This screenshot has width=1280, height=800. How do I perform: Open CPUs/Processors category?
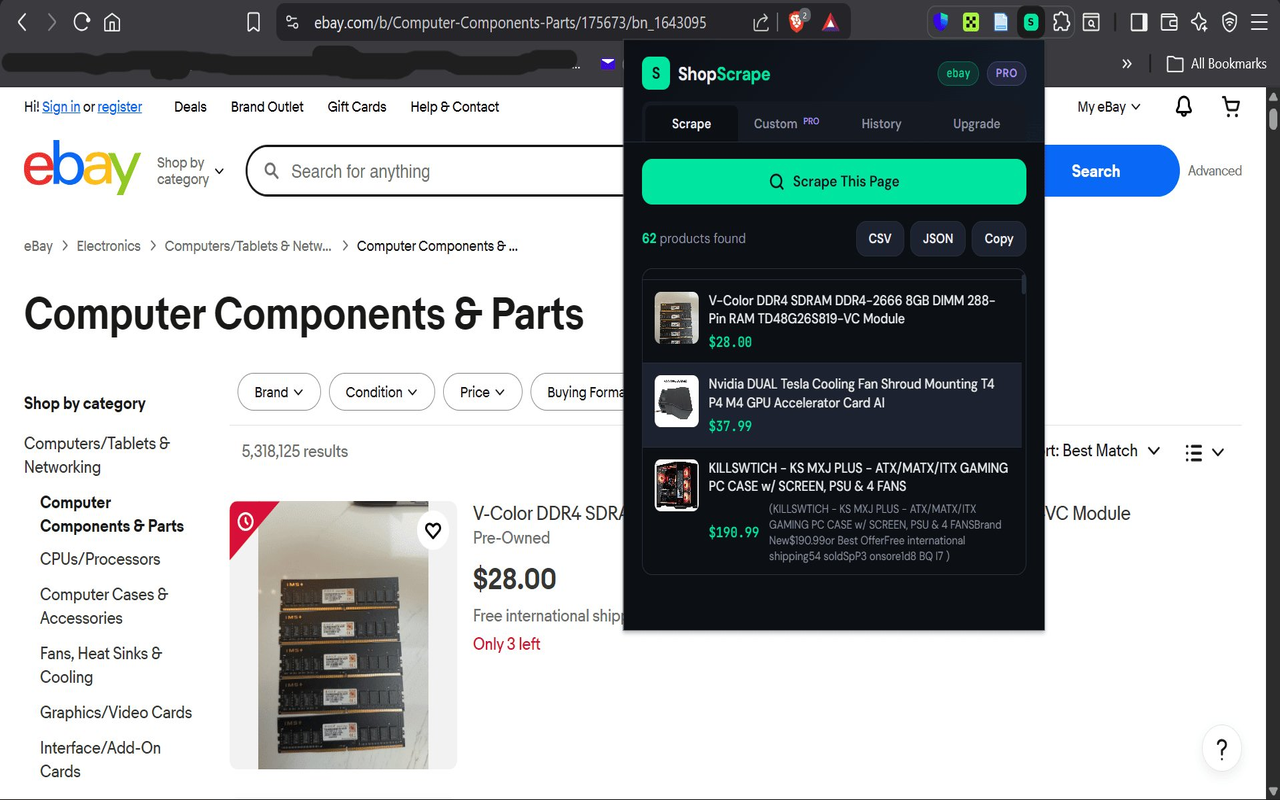[100, 559]
